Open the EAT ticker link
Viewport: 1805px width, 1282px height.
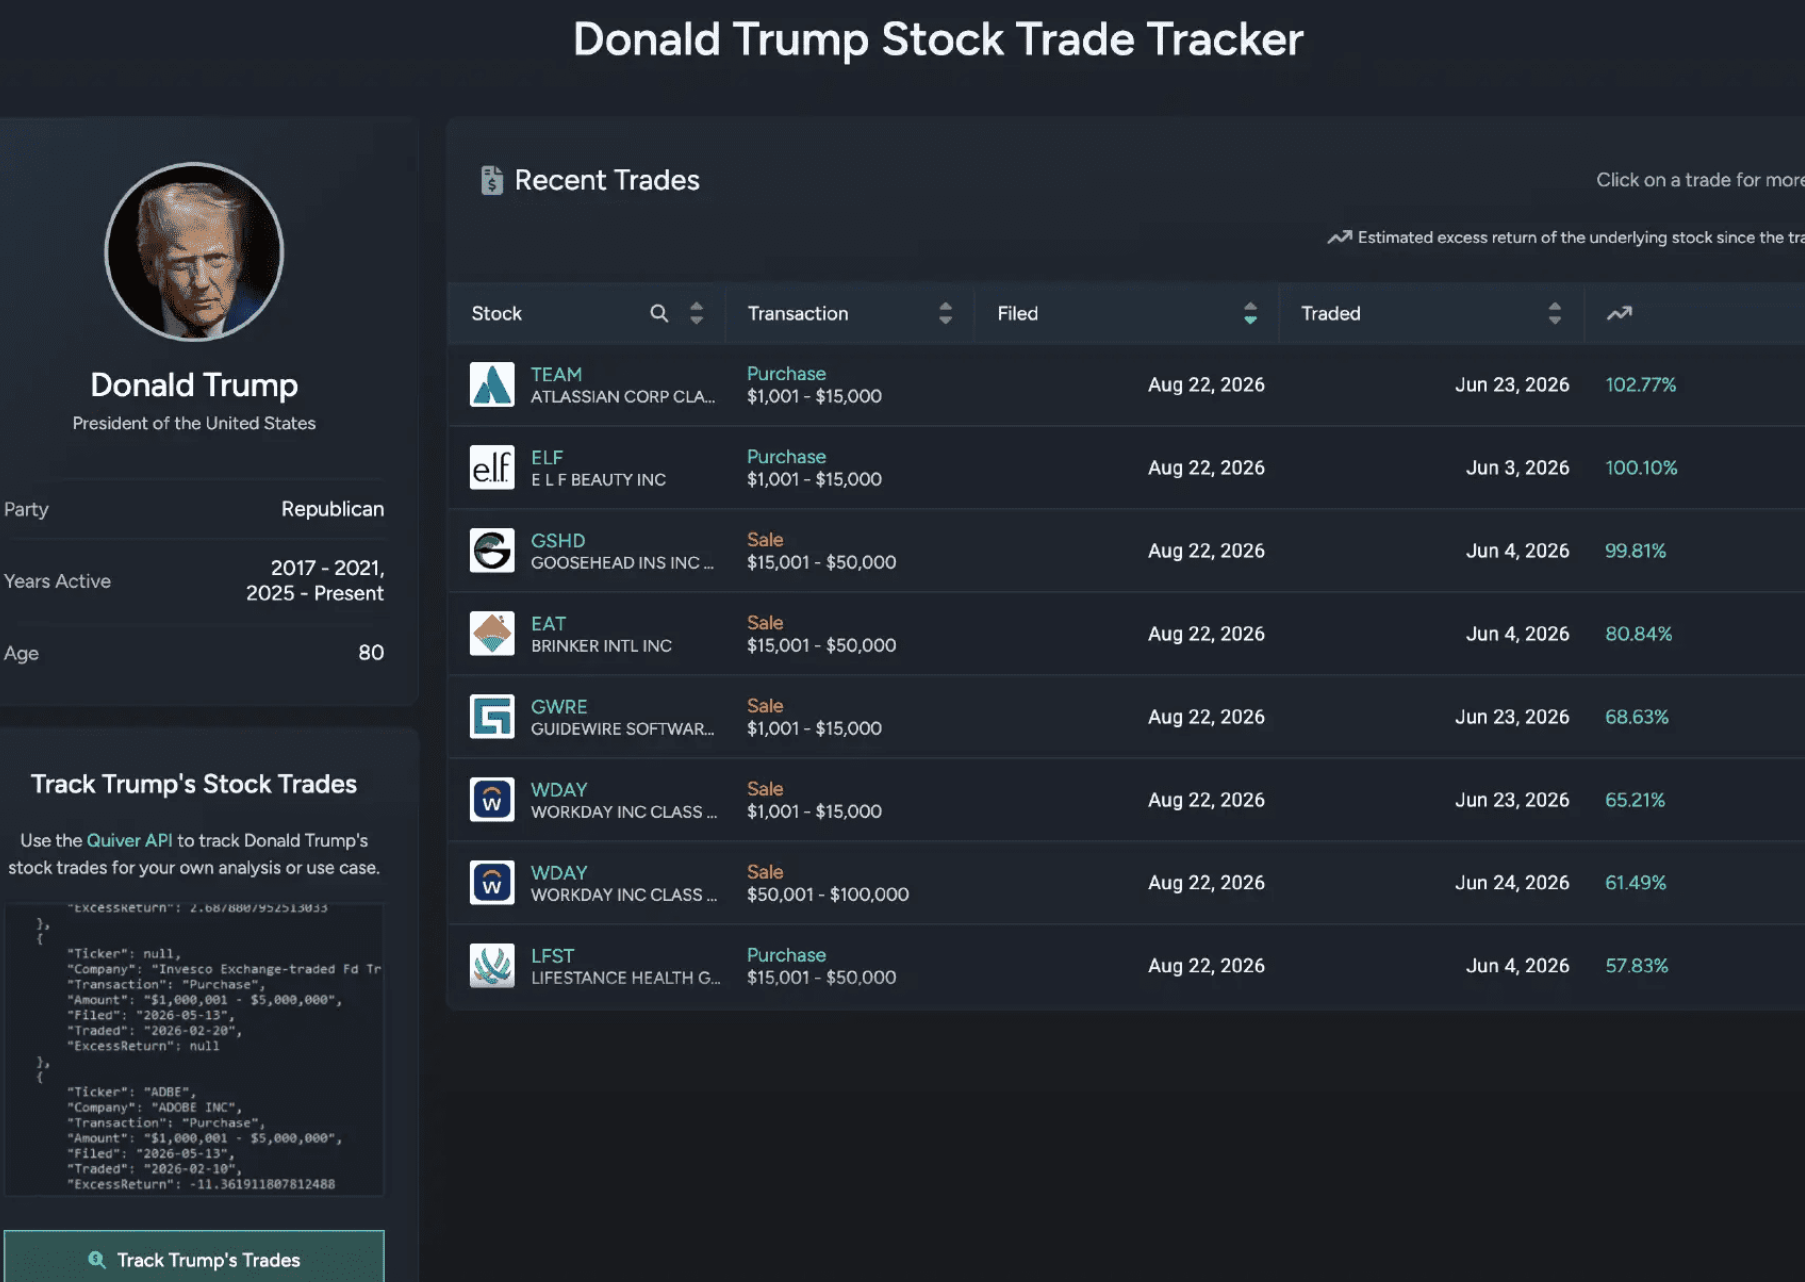[x=548, y=623]
